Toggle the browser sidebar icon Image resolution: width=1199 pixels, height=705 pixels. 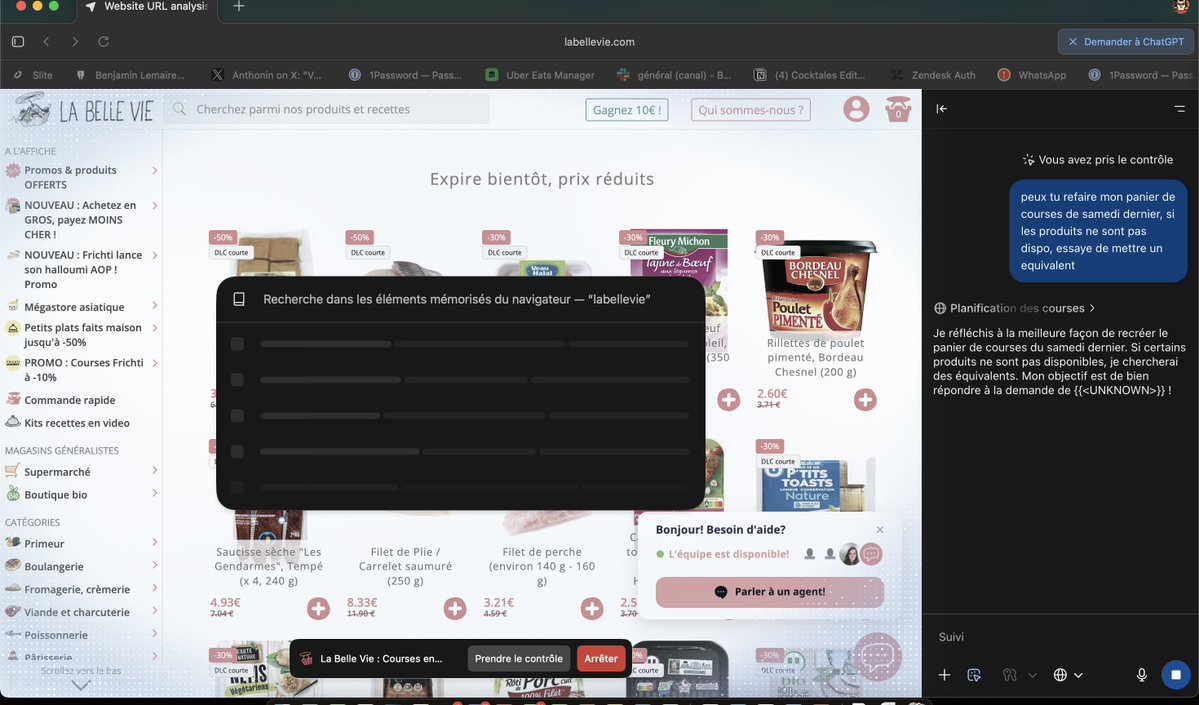18,41
